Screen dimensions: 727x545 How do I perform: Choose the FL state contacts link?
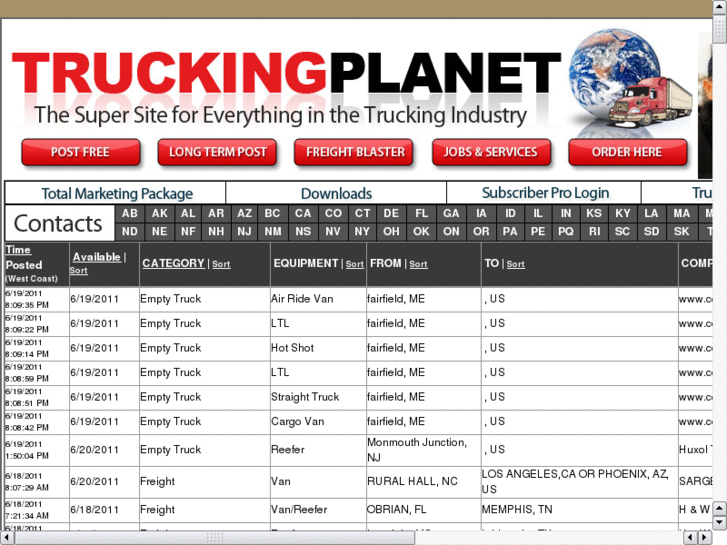421,213
